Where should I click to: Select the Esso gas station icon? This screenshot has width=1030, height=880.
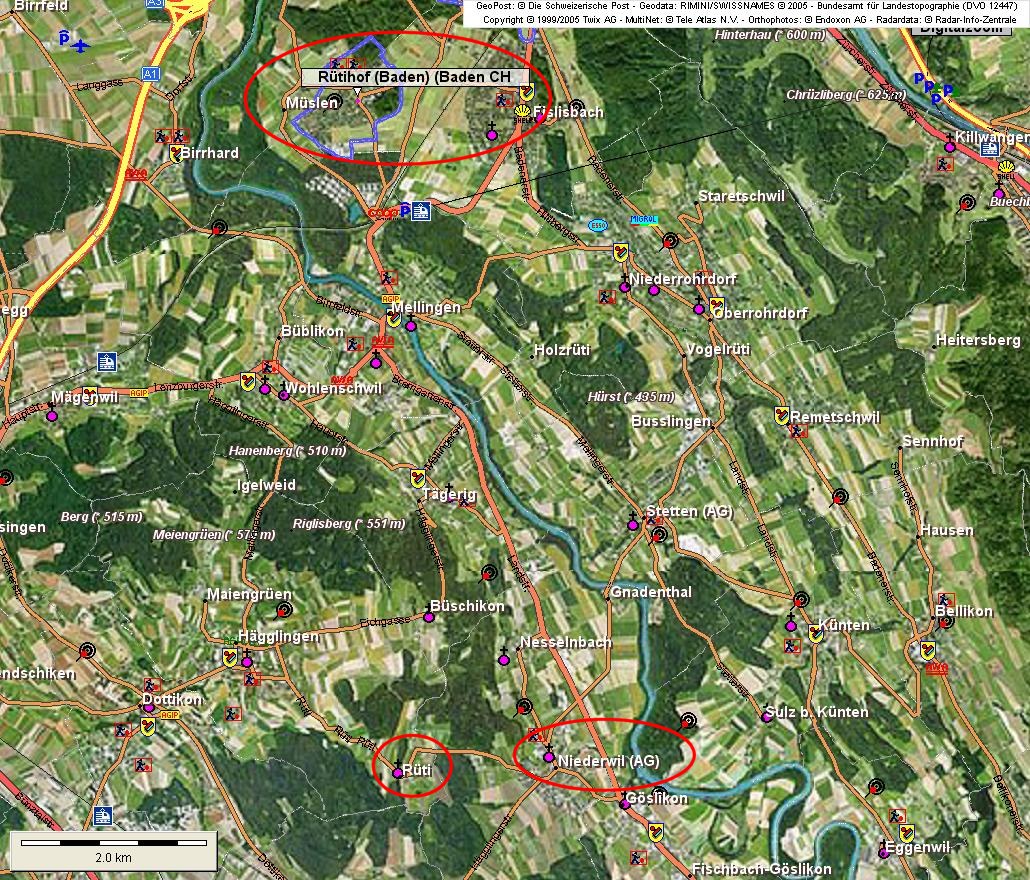(x=598, y=224)
